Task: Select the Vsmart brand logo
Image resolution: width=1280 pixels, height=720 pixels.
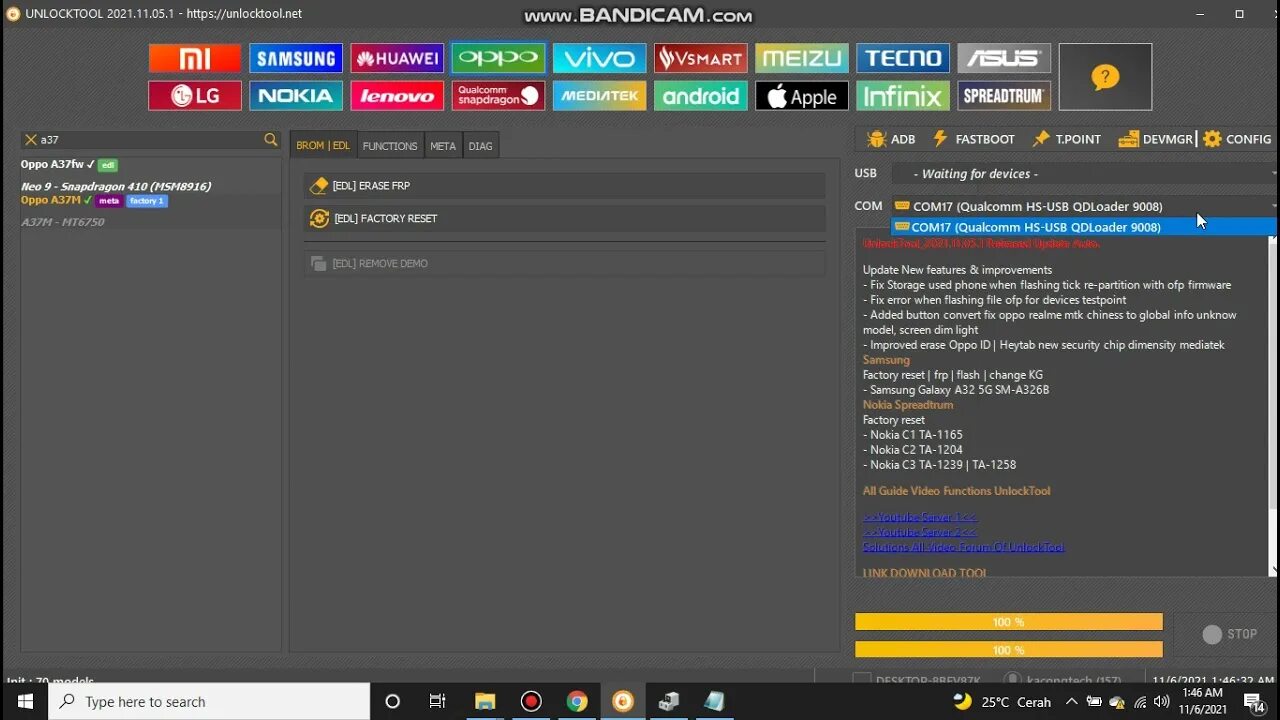Action: [x=700, y=58]
